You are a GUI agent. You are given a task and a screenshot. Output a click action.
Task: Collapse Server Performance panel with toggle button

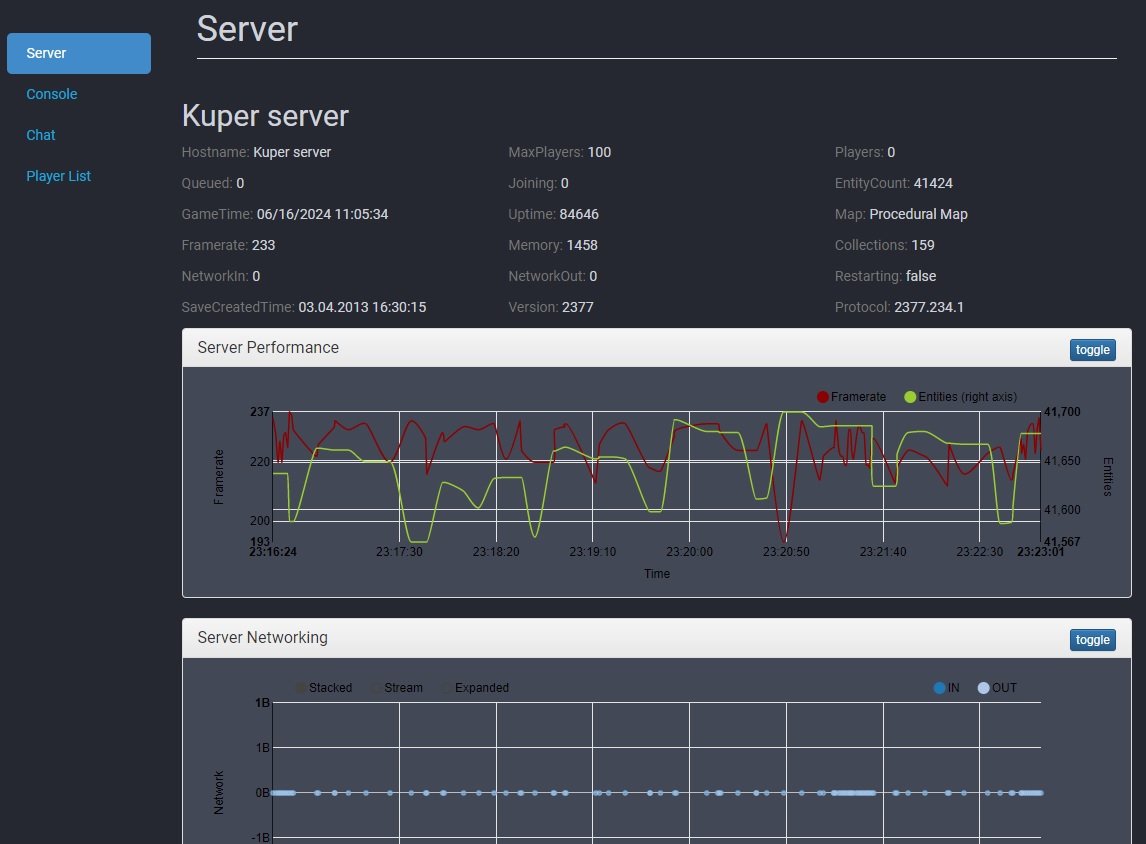[x=1092, y=350]
